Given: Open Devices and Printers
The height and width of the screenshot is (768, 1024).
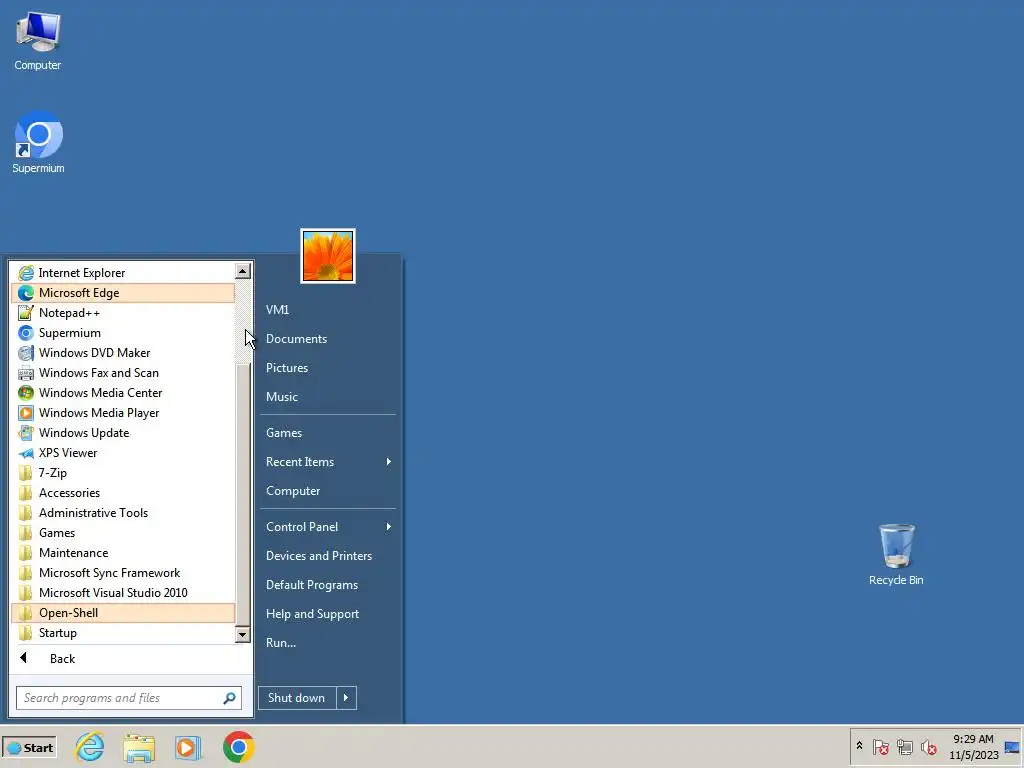Looking at the screenshot, I should pyautogui.click(x=328, y=556).
